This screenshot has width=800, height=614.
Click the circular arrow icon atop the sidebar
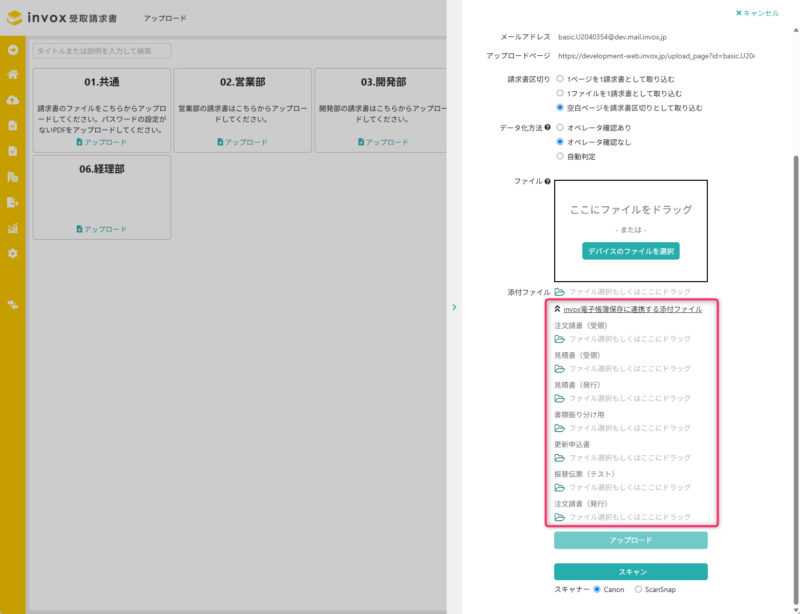click(x=15, y=49)
